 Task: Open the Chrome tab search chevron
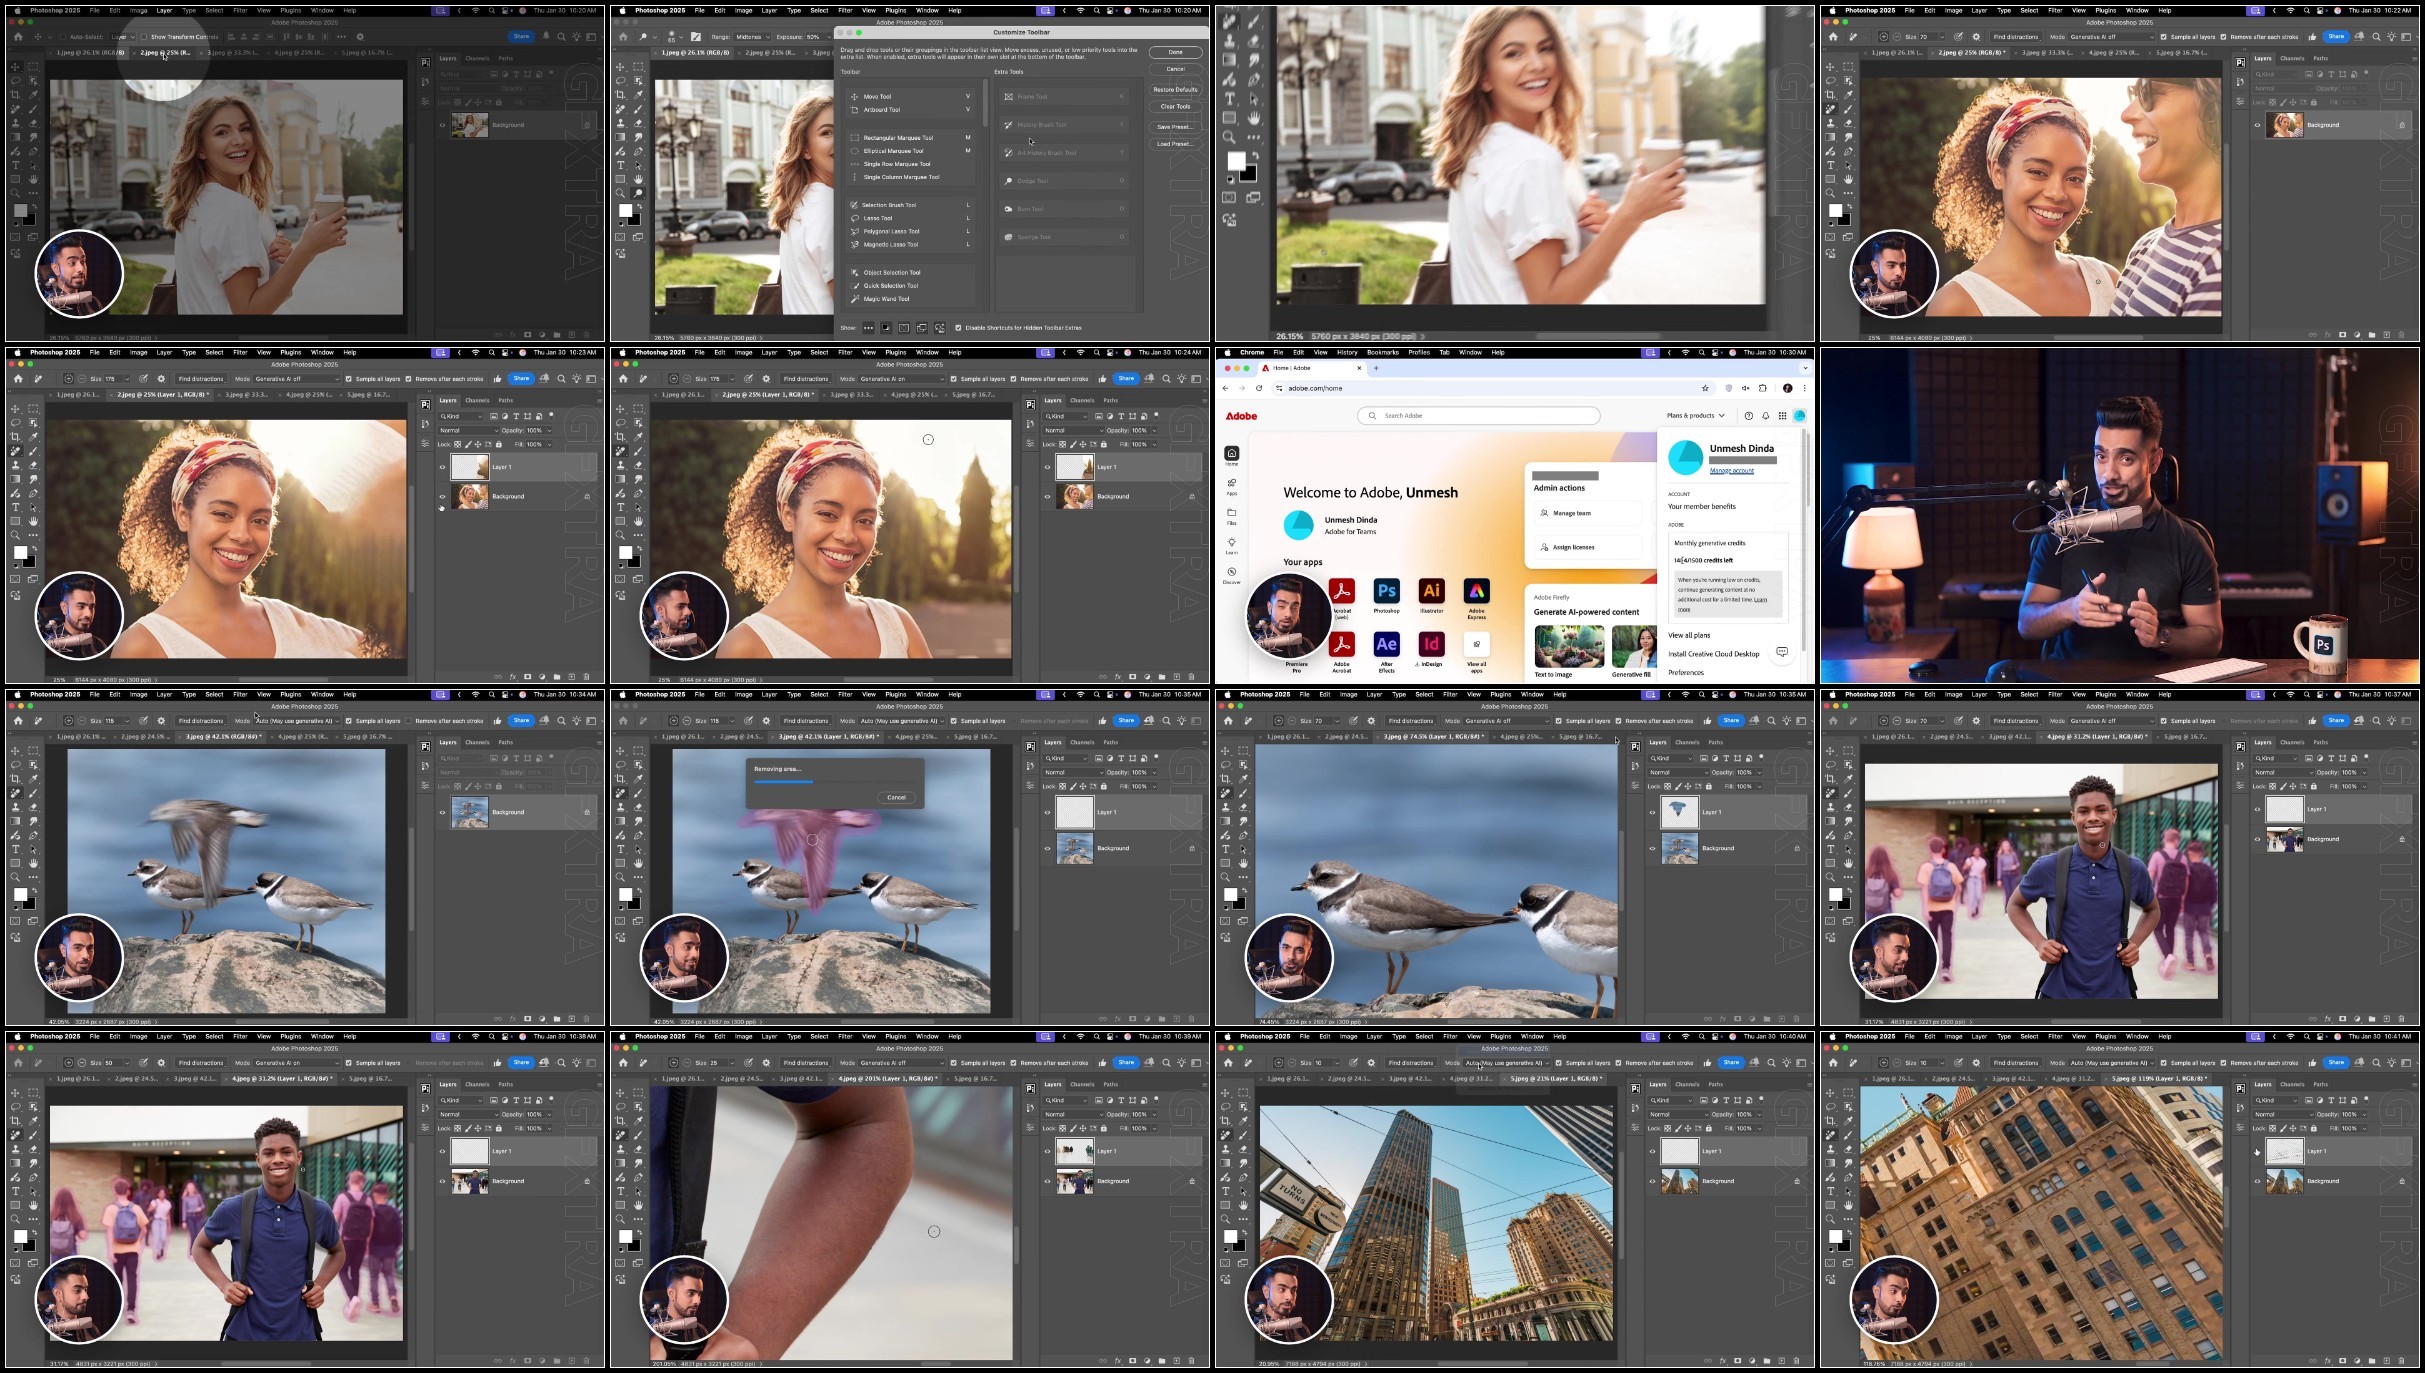[1806, 368]
